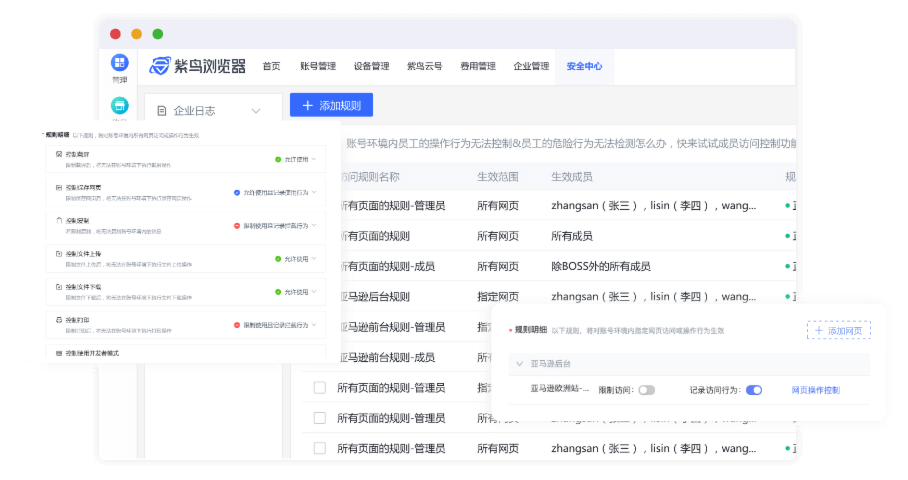Click the 紫鸟浏览器 logo icon
This screenshot has width=908, height=480.
pyautogui.click(x=159, y=66)
